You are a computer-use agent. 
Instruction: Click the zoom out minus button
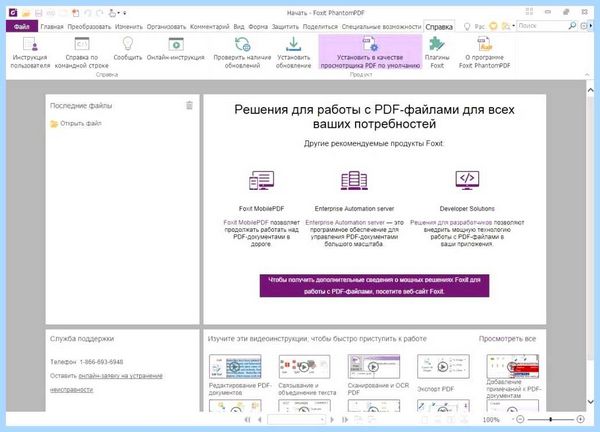520,419
